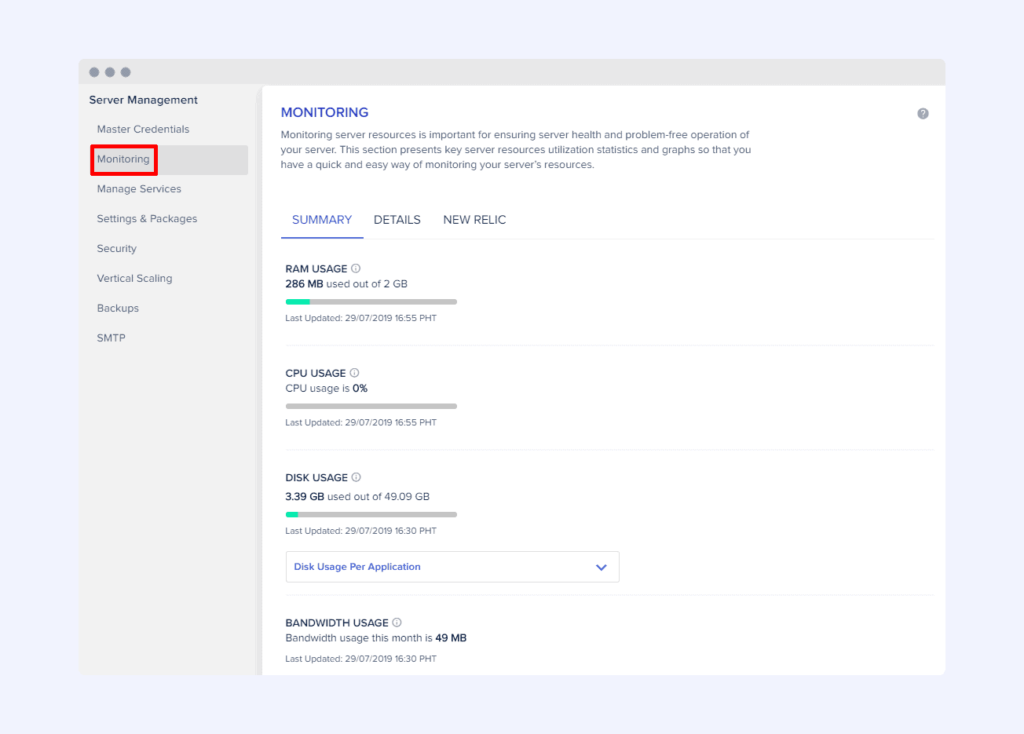Click the RAM usage progress bar
Image resolution: width=1024 pixels, height=734 pixels.
(371, 302)
